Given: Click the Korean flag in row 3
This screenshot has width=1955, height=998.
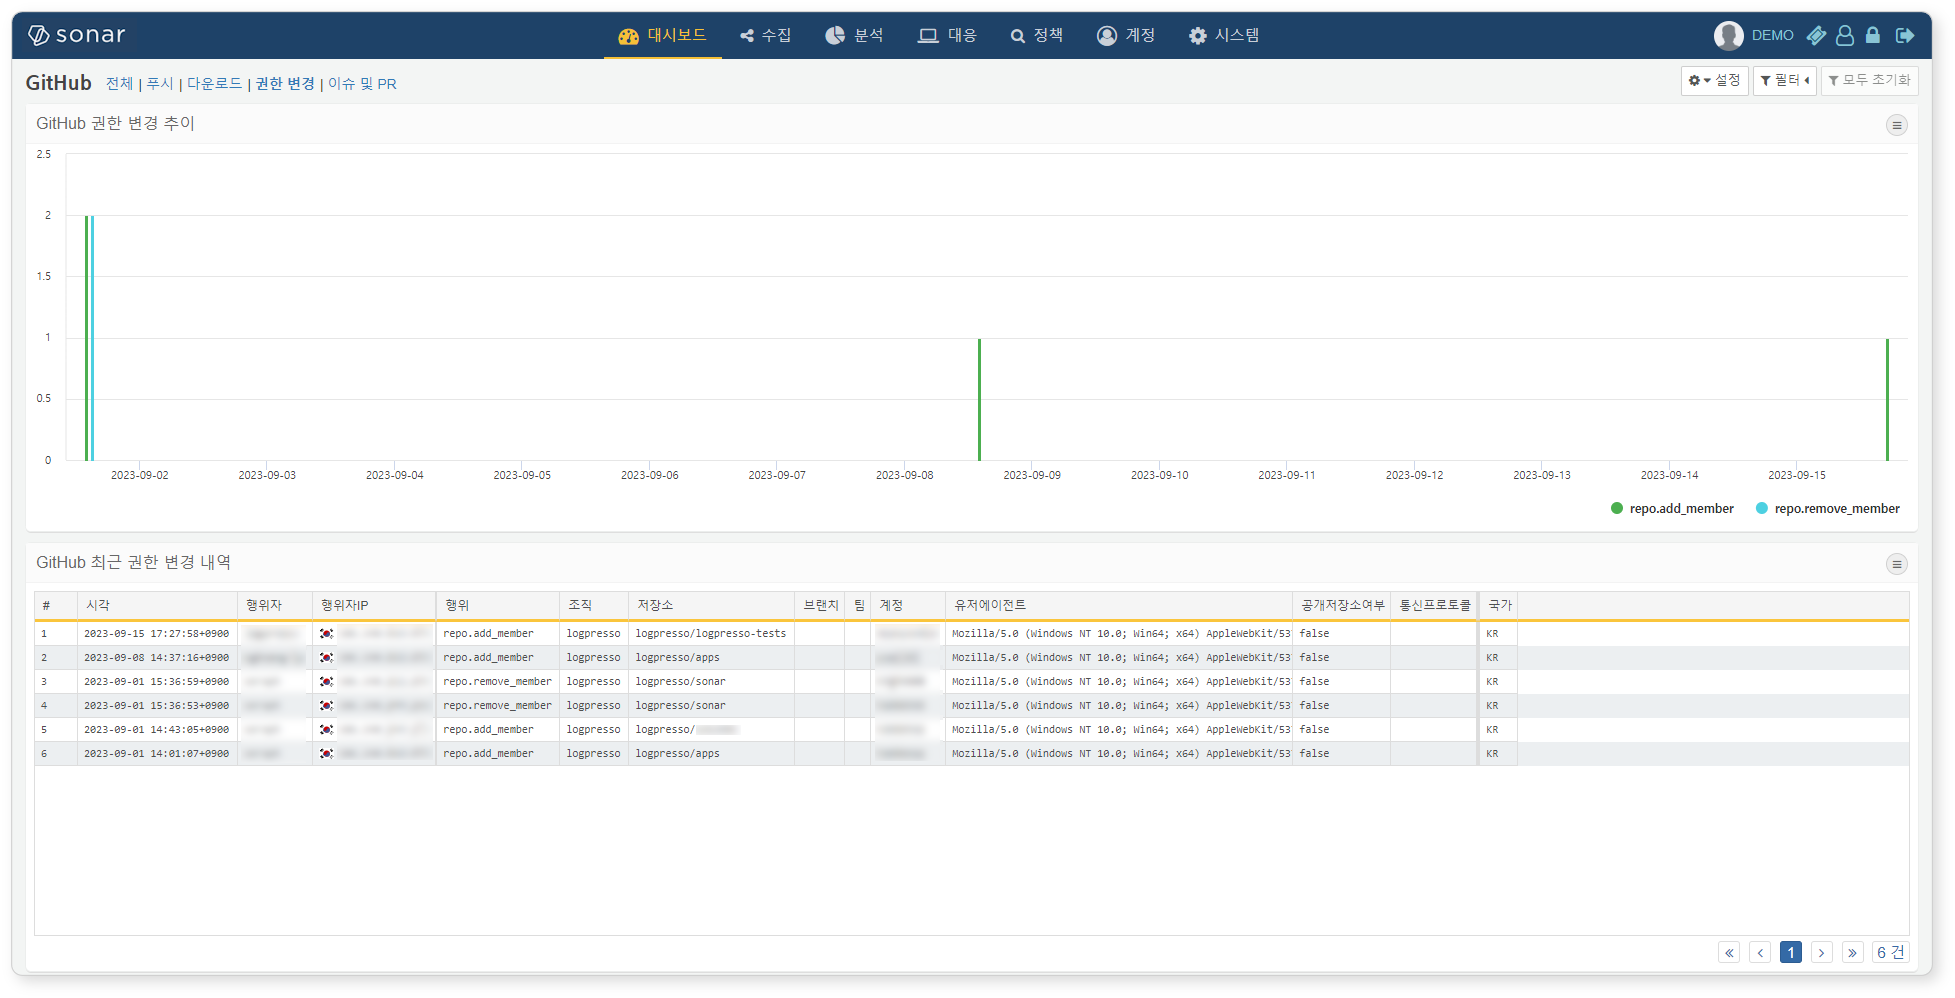Looking at the screenshot, I should click(326, 682).
